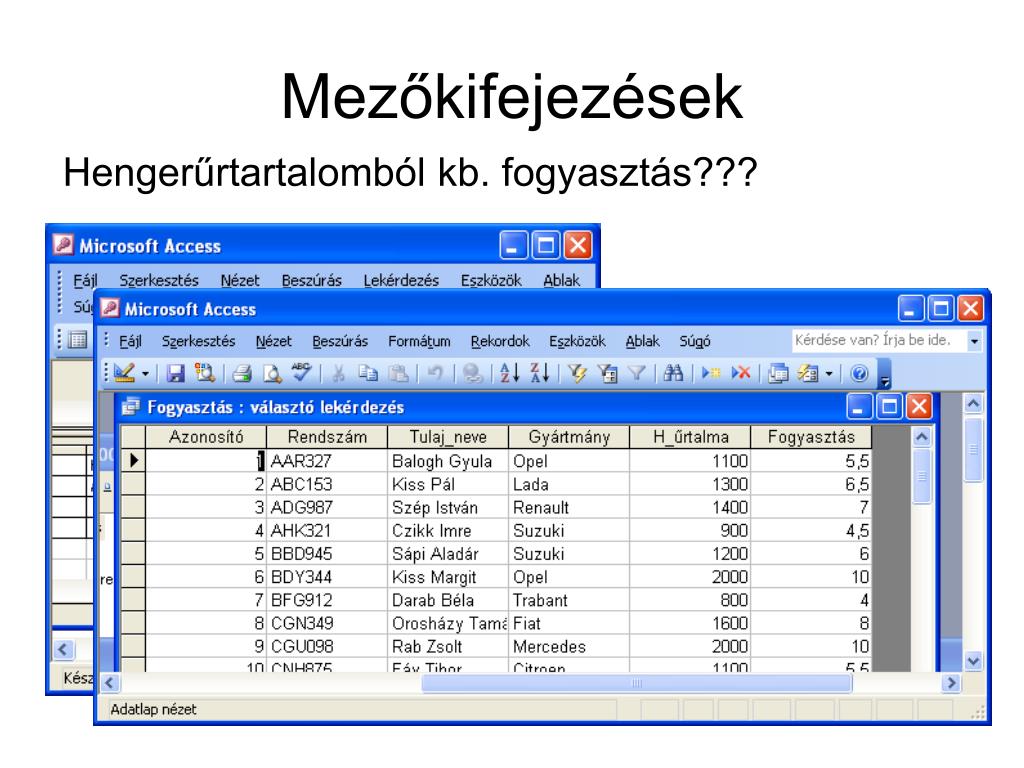The width and height of the screenshot is (1024, 768).
Task: Click the Access key icon in the front title bar
Action: [x=110, y=308]
